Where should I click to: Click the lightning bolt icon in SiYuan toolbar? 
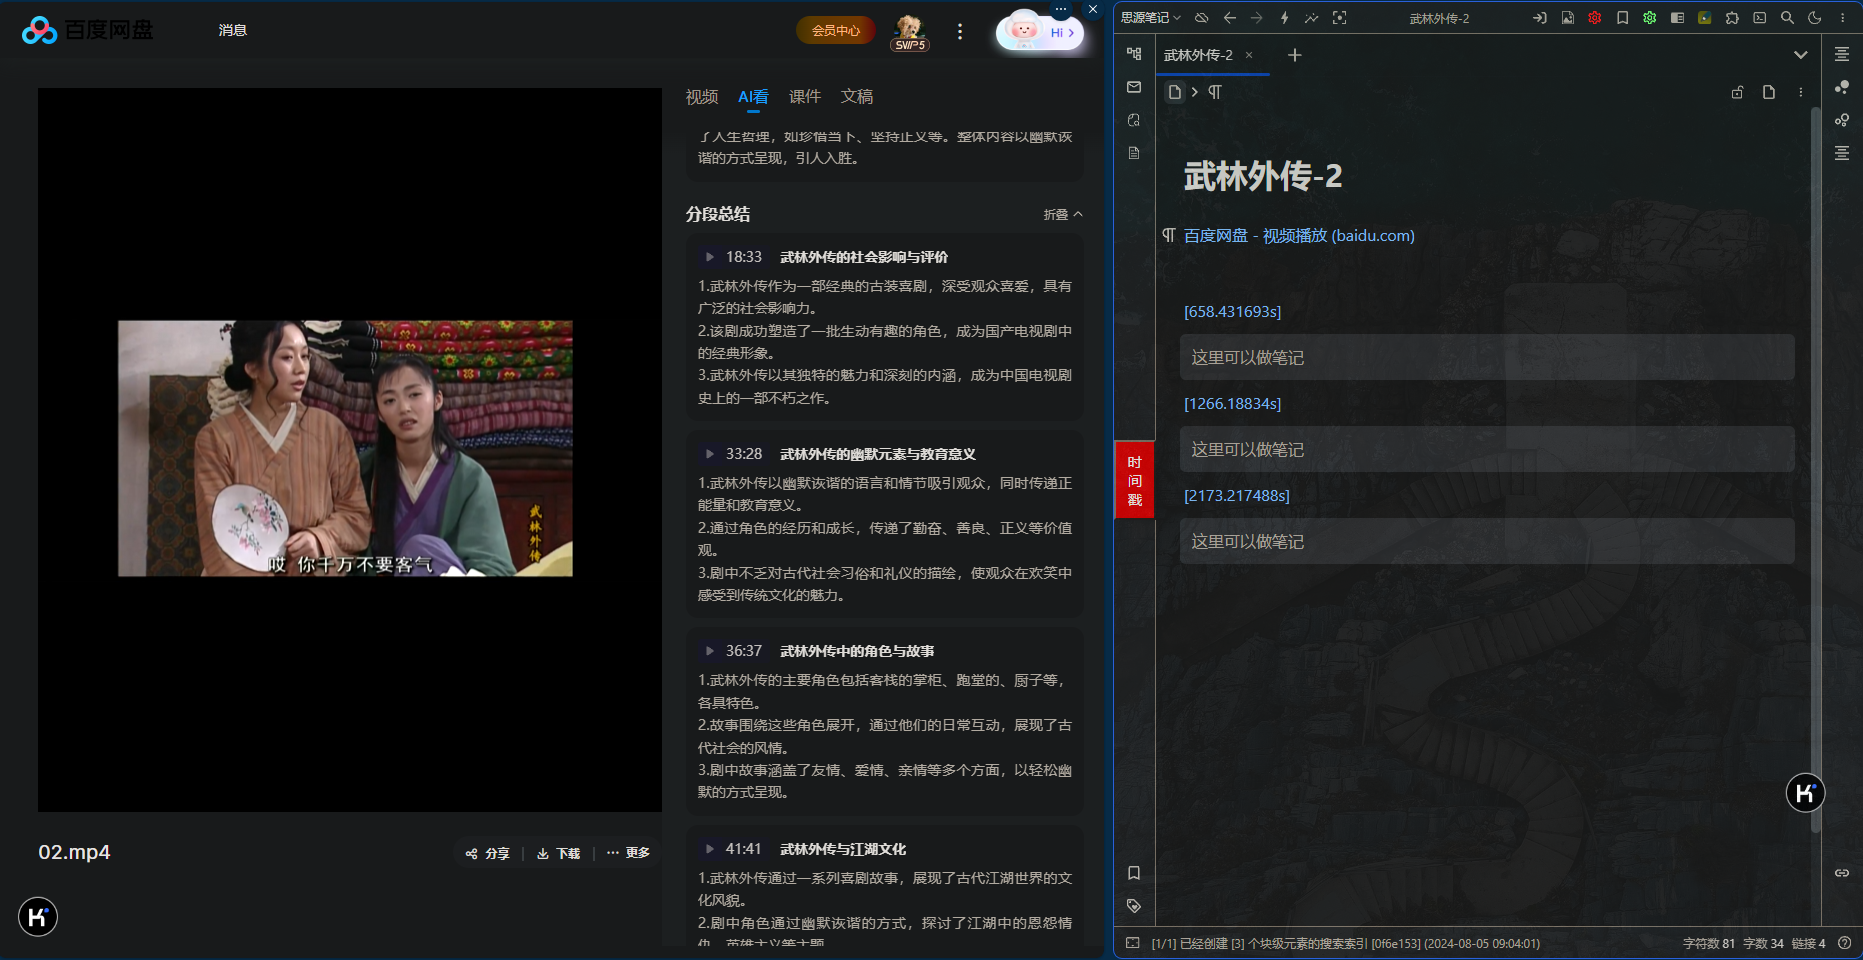tap(1284, 18)
